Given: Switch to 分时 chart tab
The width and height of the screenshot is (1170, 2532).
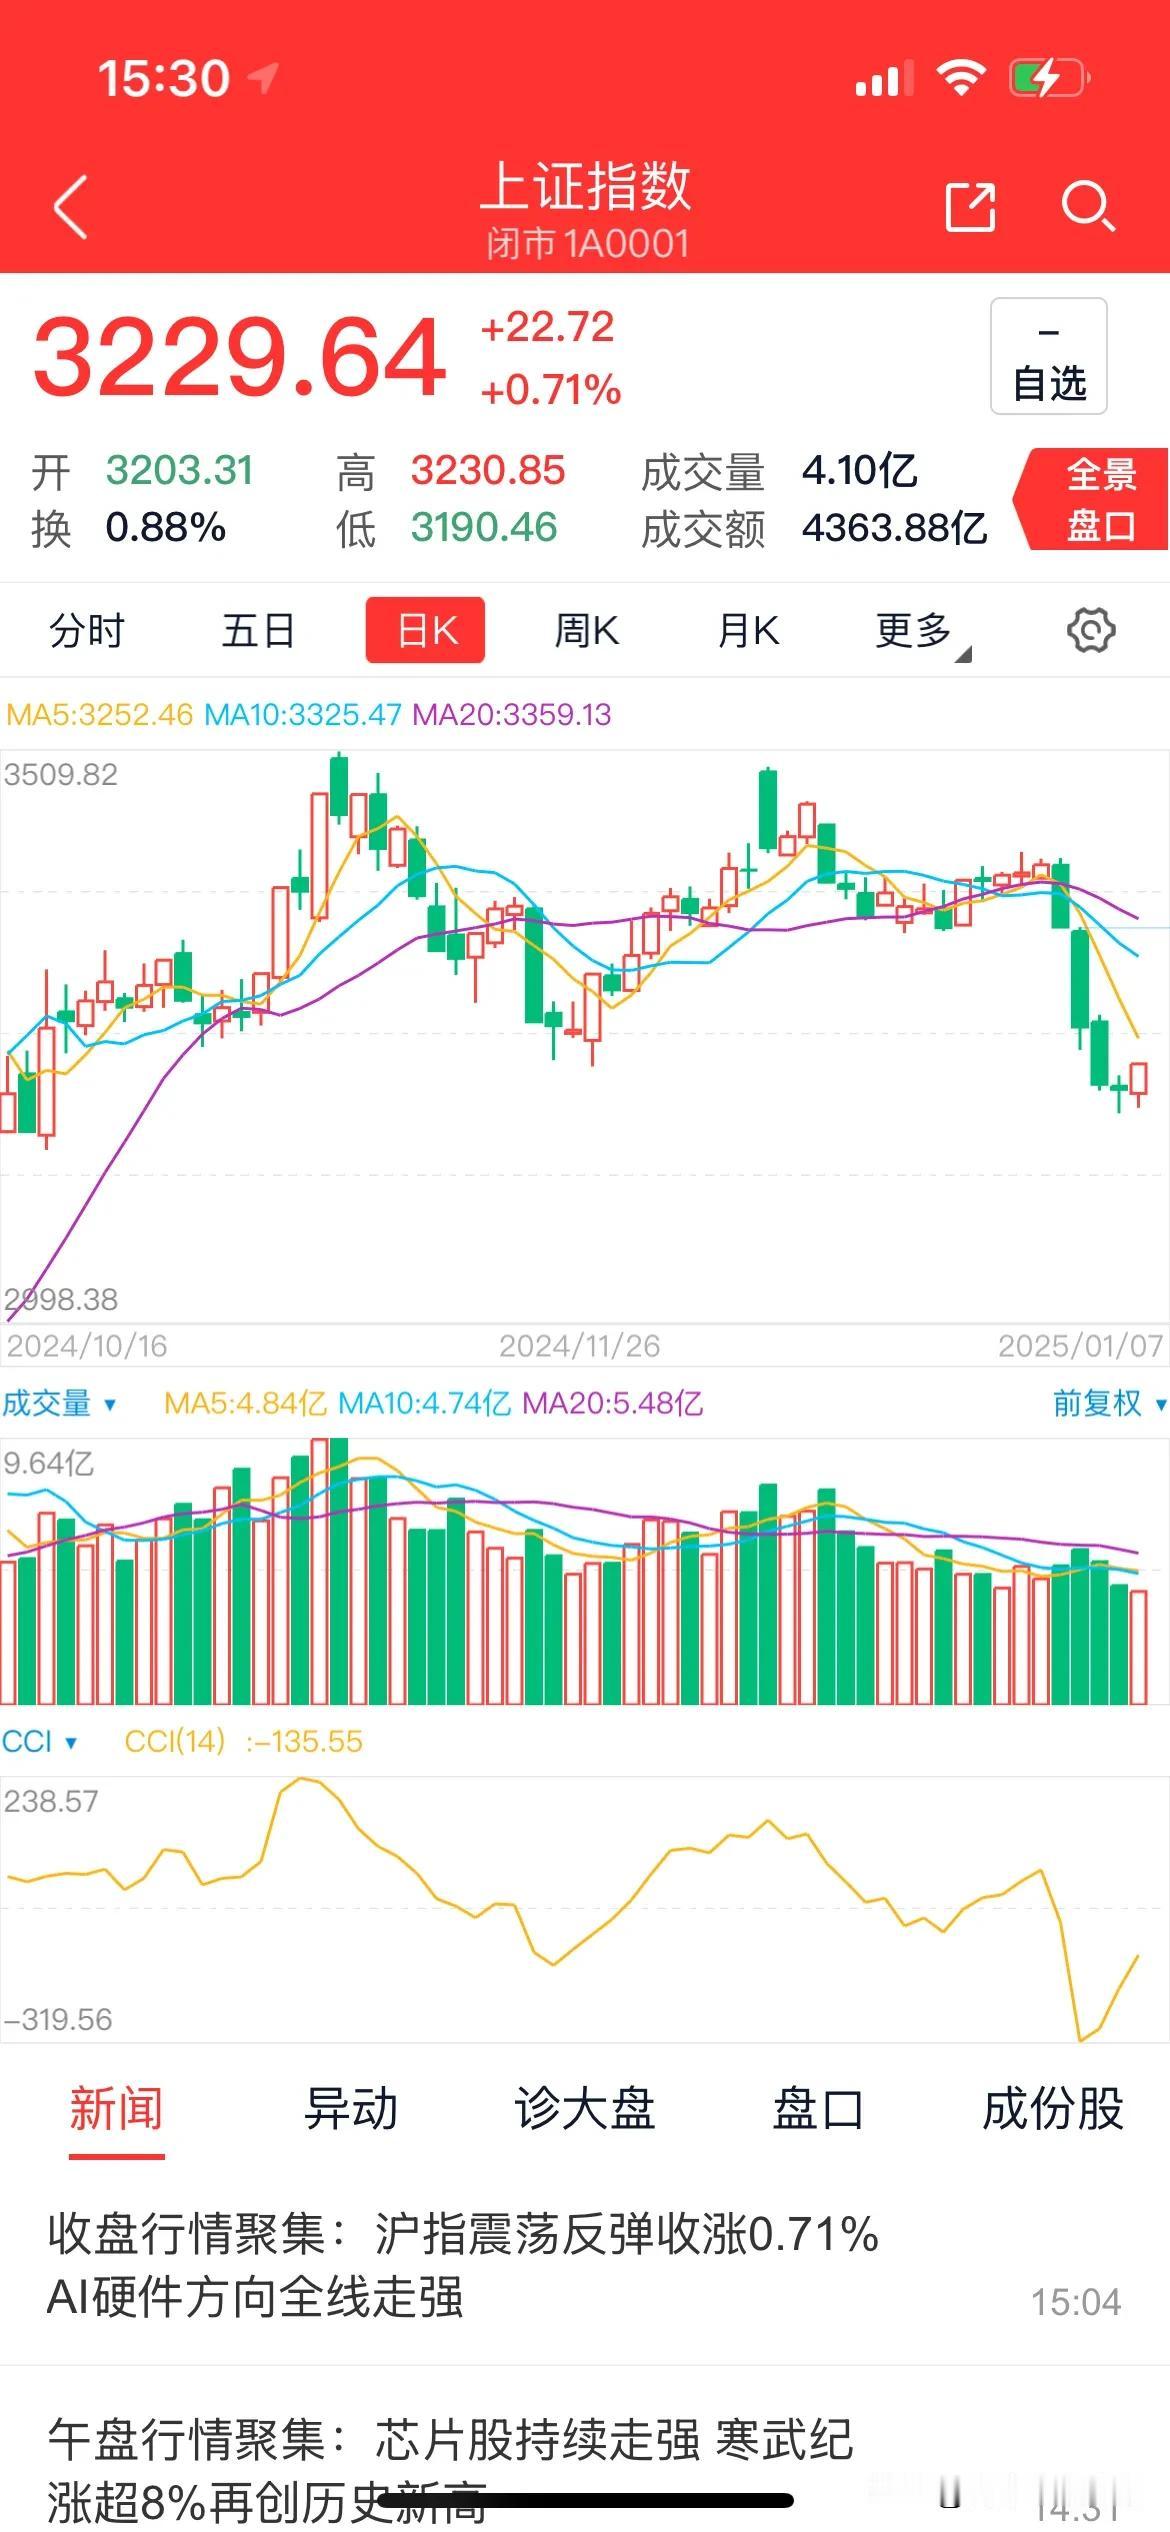Looking at the screenshot, I should 87,631.
